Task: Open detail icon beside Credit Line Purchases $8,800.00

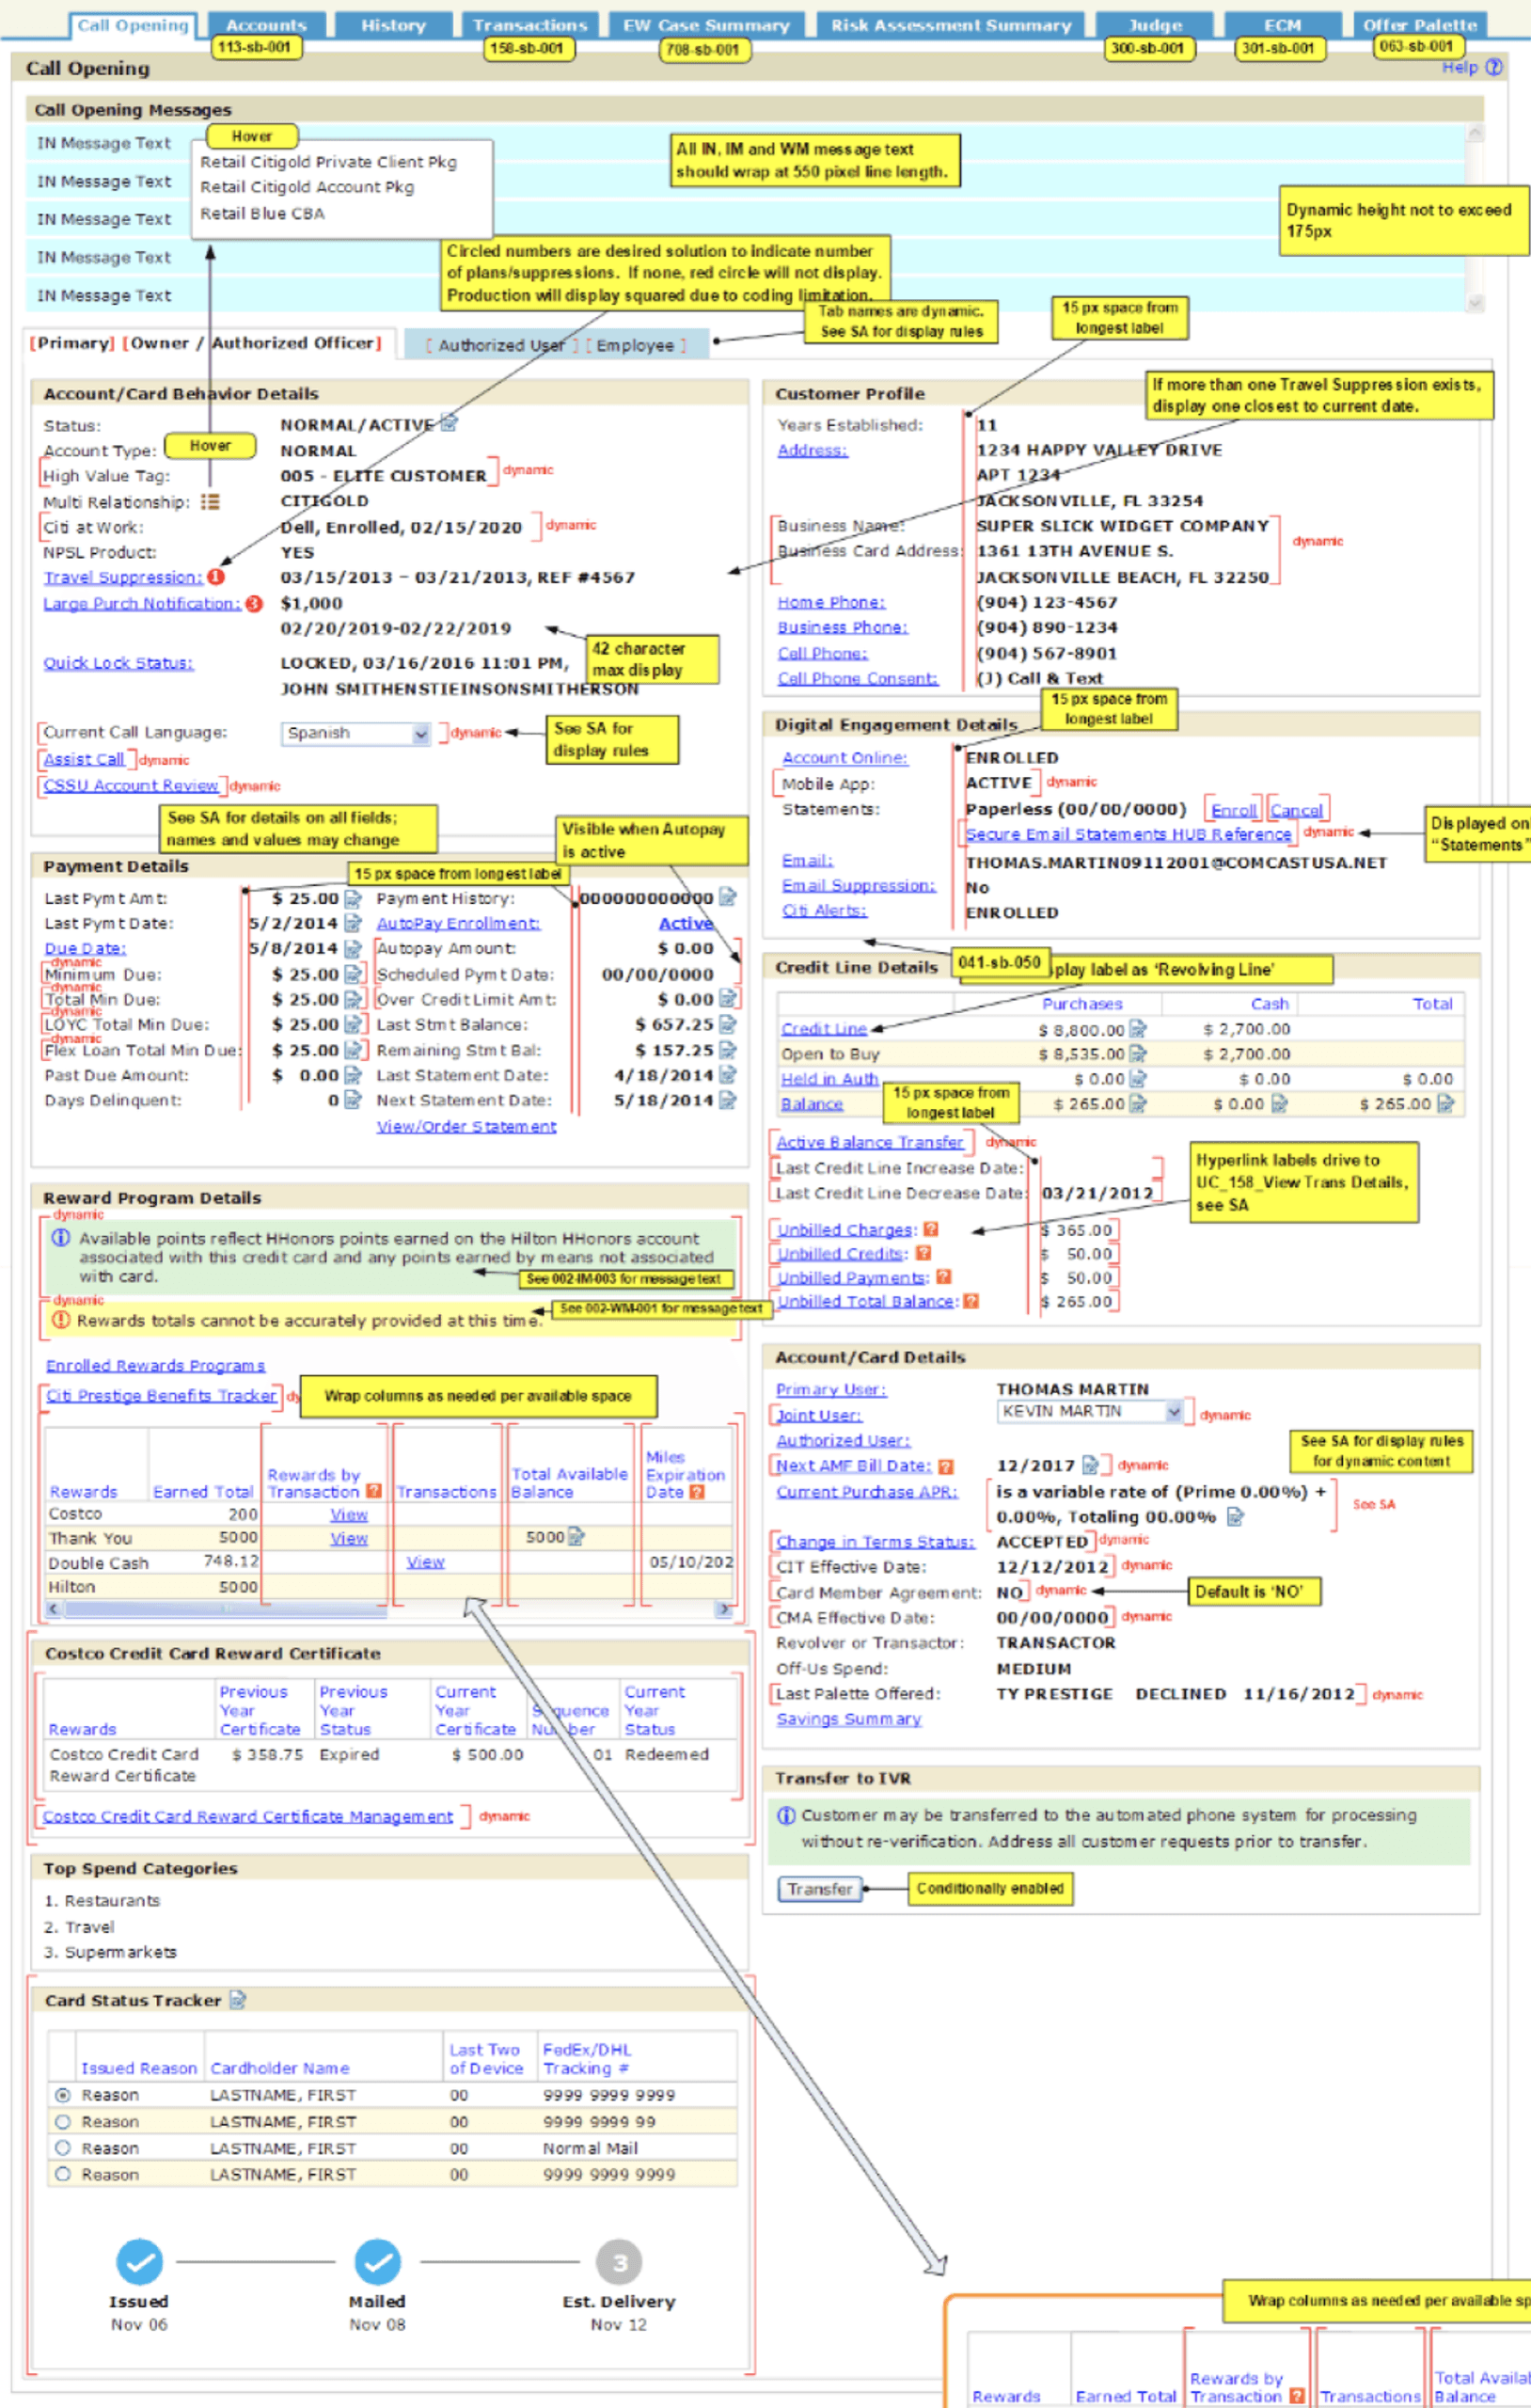Action: pyautogui.click(x=1138, y=1029)
